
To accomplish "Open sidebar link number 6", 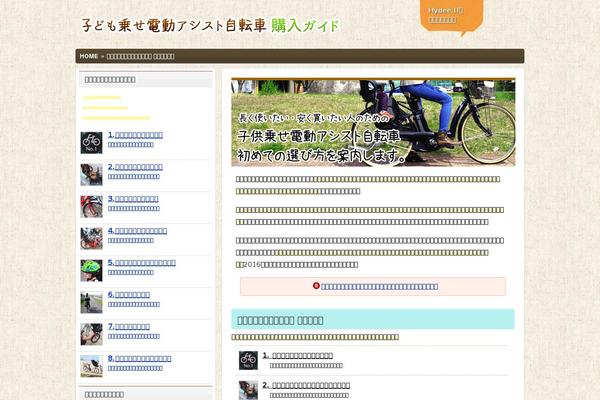I will [x=129, y=295].
